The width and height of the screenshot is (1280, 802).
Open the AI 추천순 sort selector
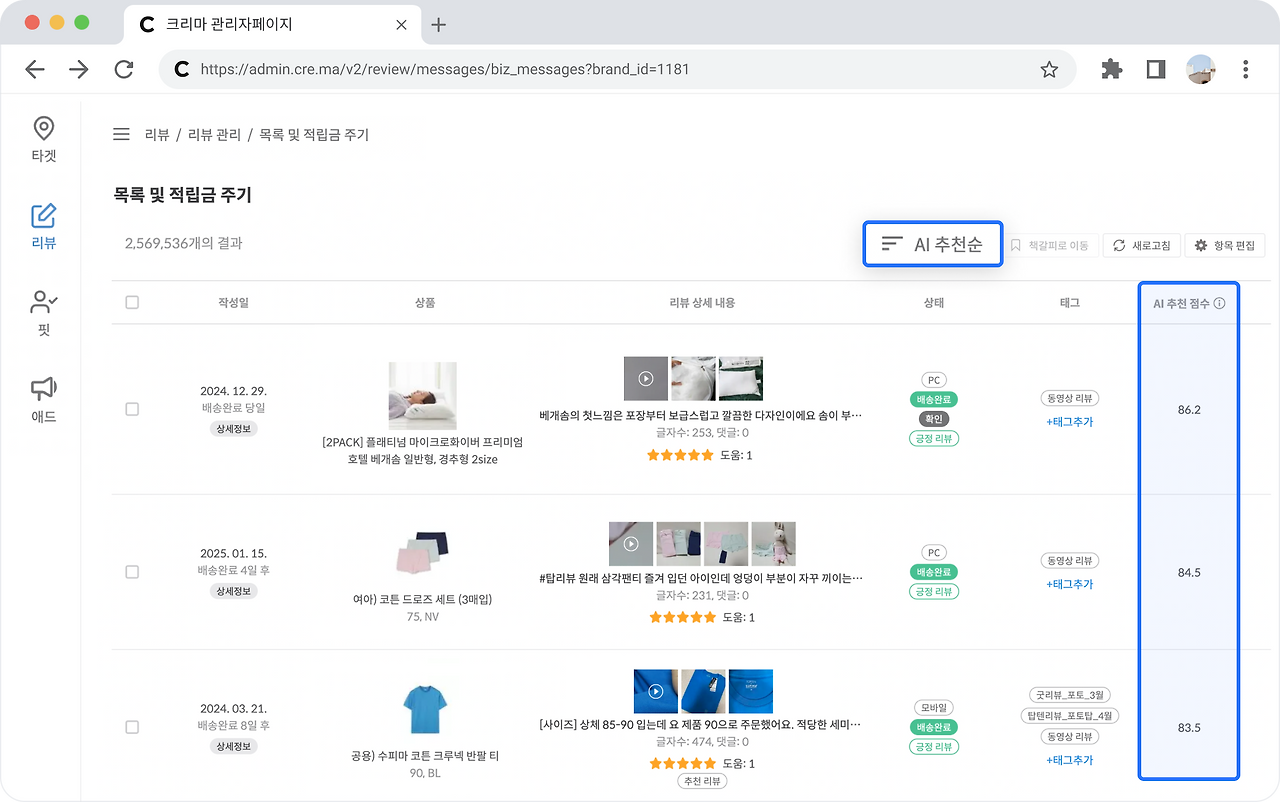pyautogui.click(x=932, y=243)
